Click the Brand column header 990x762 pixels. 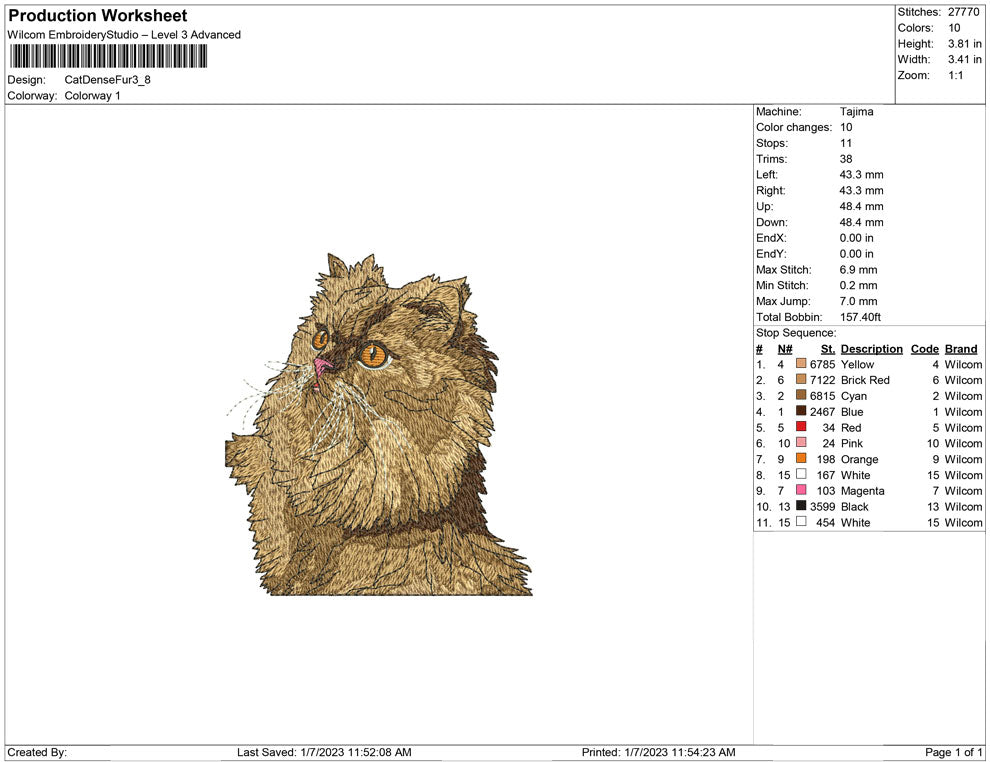(961, 348)
